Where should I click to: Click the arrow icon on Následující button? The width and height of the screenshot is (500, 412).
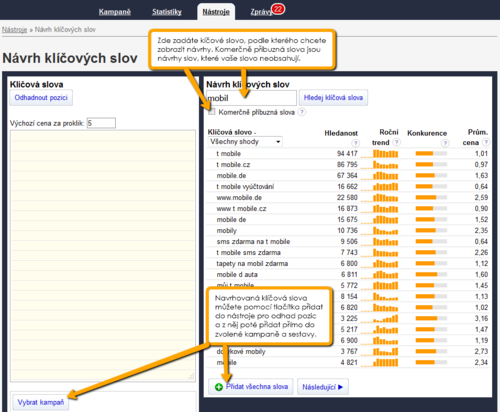click(x=340, y=387)
